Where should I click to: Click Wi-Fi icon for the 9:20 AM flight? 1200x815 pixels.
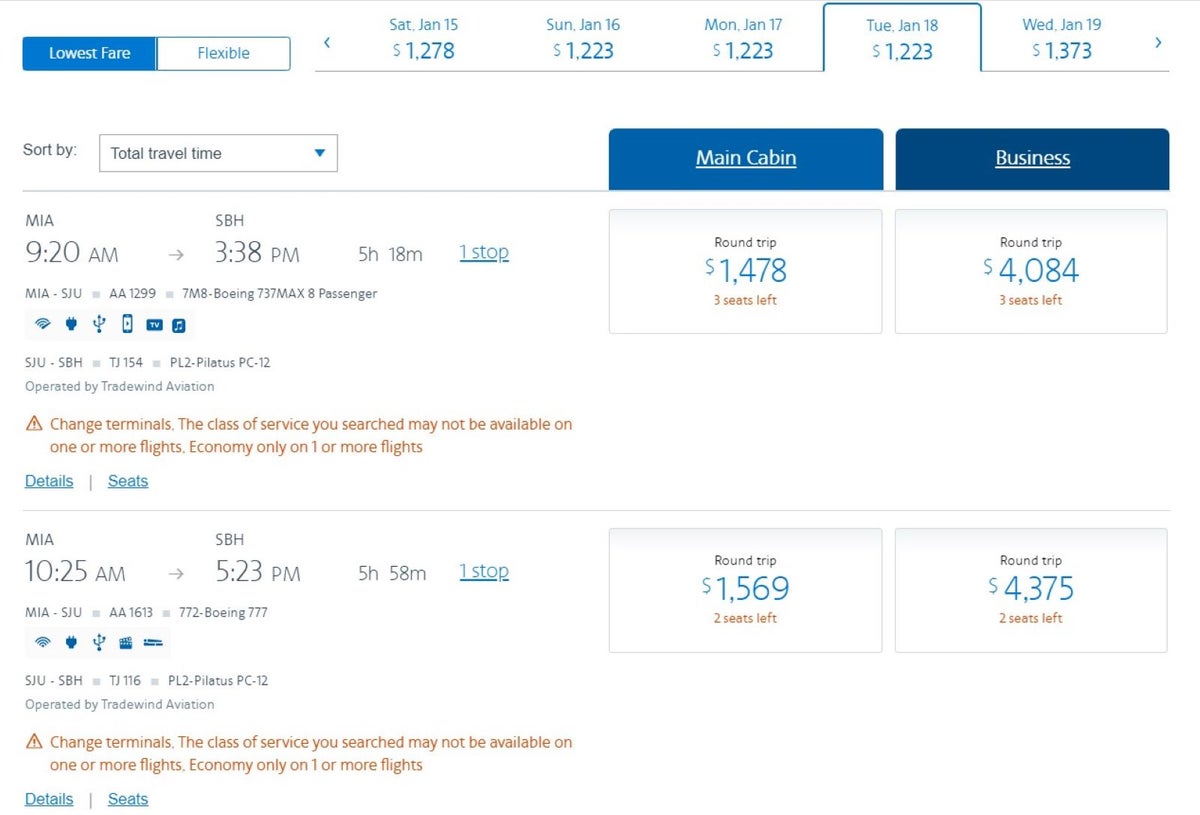pos(43,324)
